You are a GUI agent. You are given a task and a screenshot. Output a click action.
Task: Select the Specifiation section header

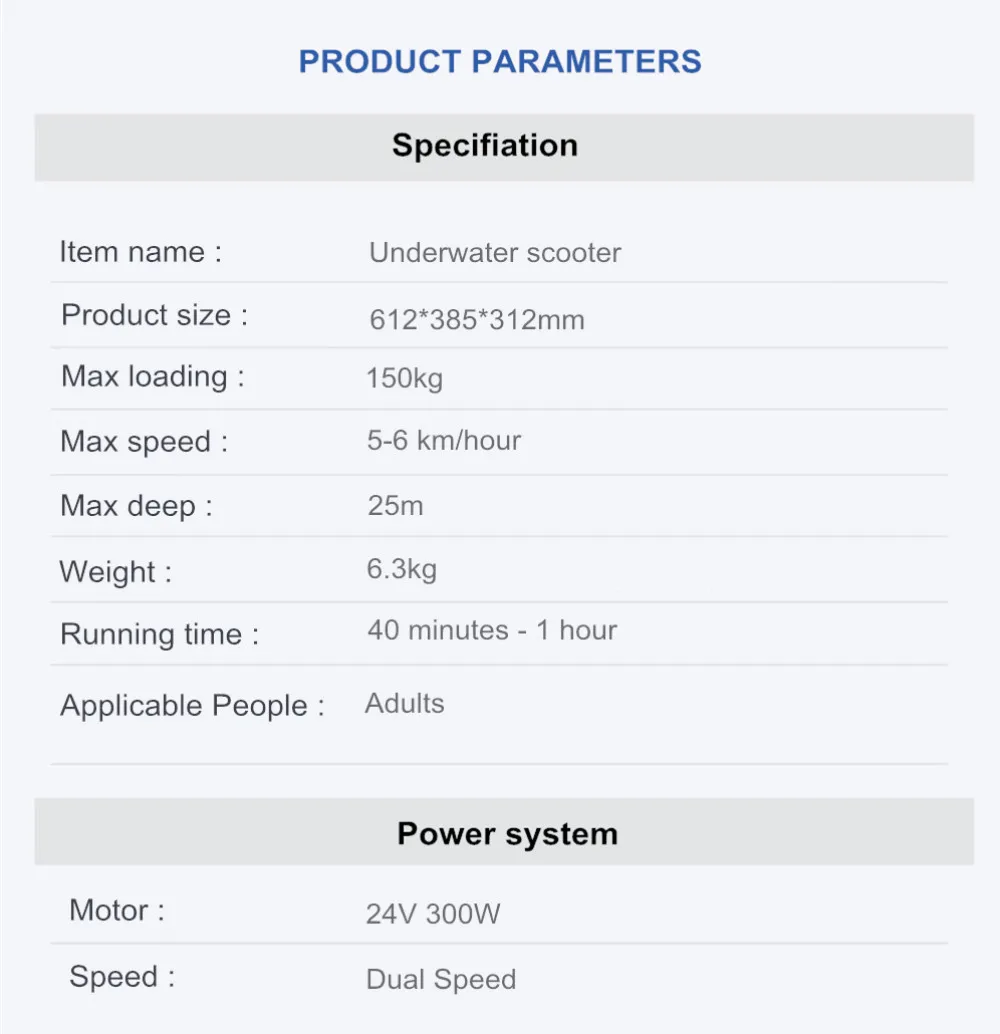504,147
